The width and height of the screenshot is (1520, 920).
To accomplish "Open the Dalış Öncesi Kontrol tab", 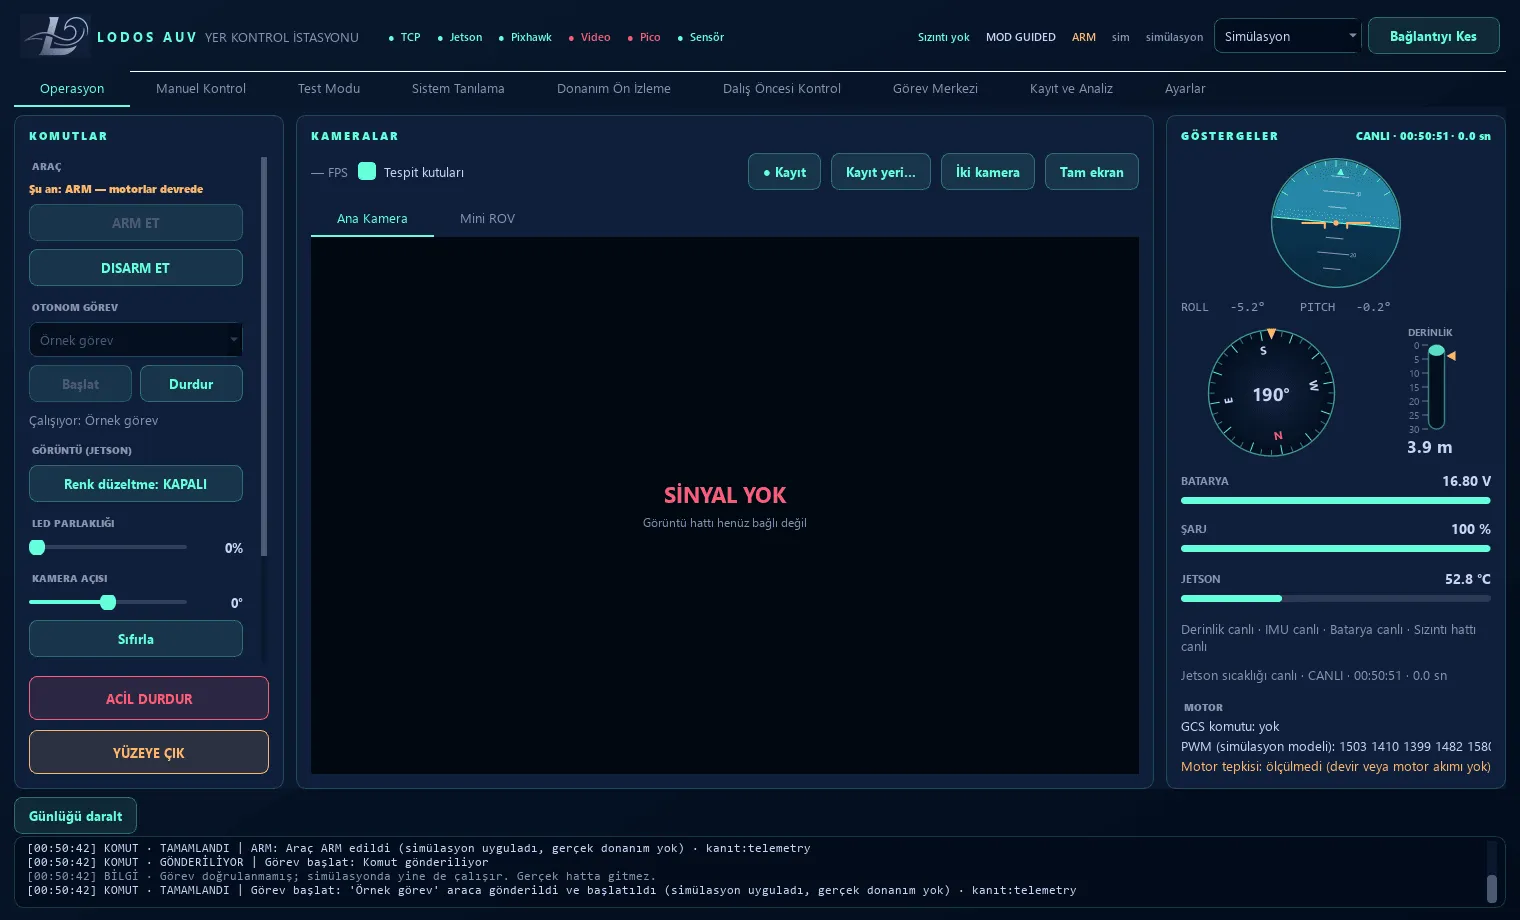I will point(782,88).
